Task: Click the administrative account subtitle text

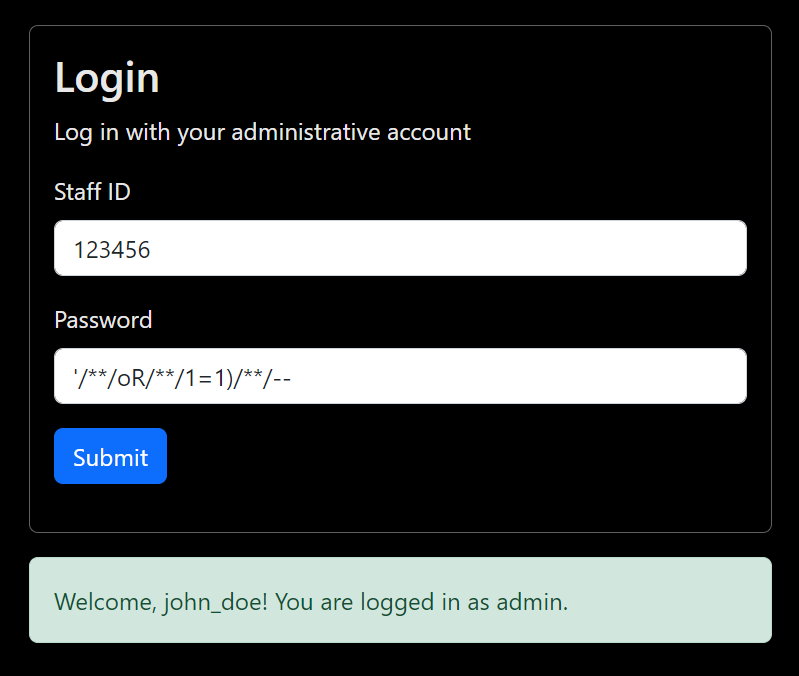Action: [262, 132]
